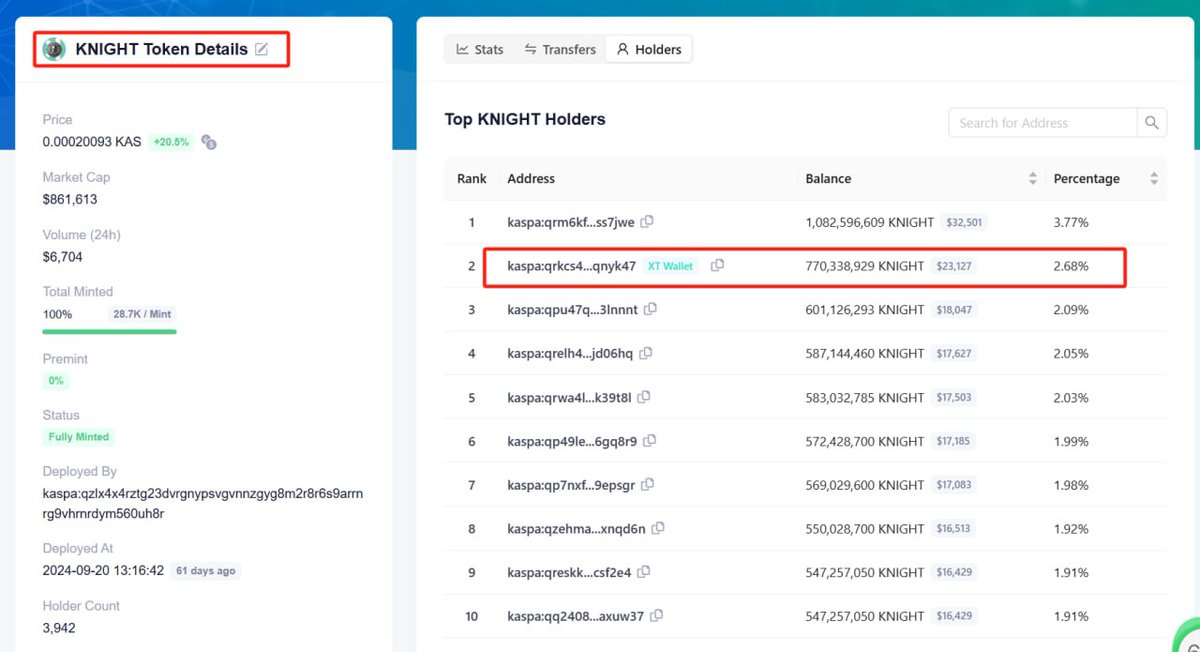
Task: Click the Rank column header
Action: pyautogui.click(x=472, y=179)
